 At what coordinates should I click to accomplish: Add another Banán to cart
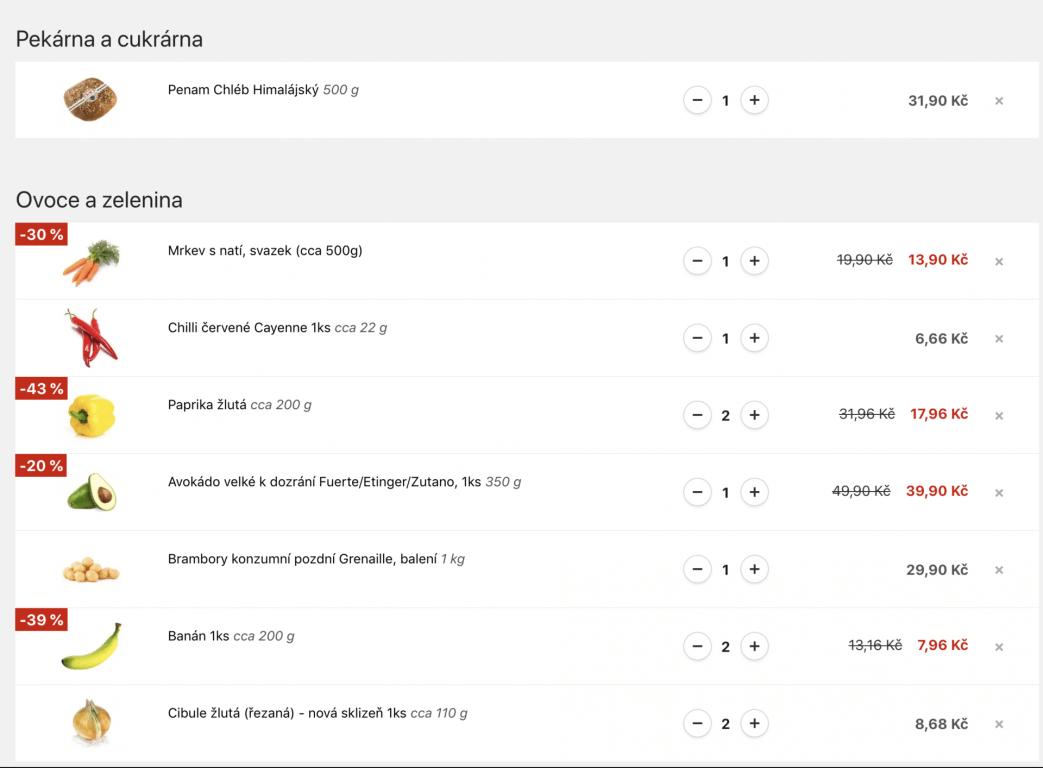pos(754,646)
